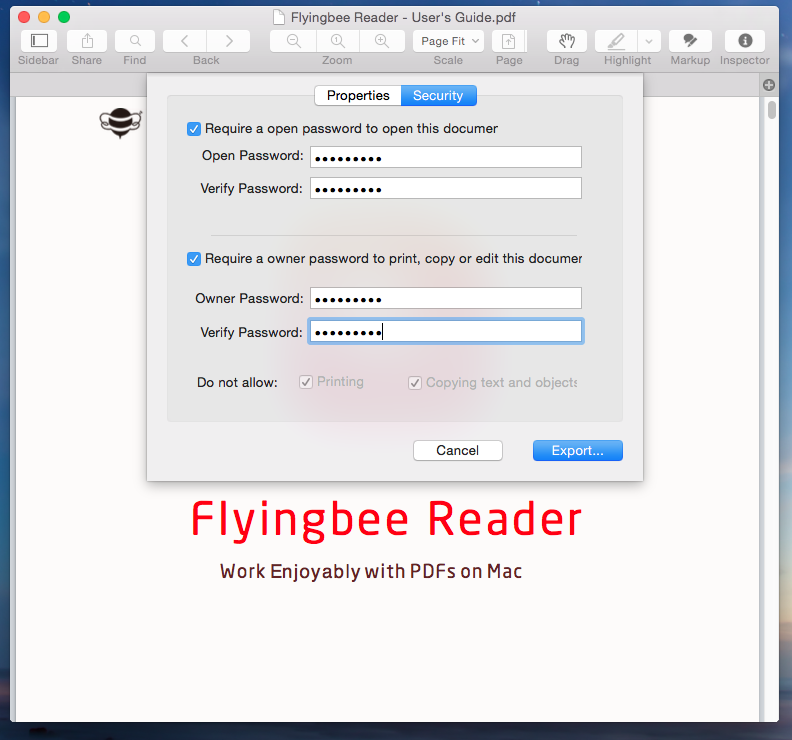
Task: Expand the Highlight options arrow
Action: pos(649,41)
